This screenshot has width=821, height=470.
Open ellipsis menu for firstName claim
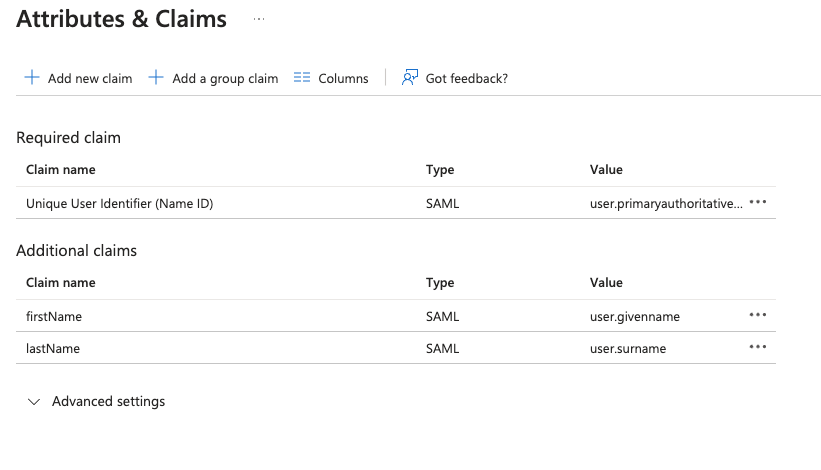[x=758, y=315]
